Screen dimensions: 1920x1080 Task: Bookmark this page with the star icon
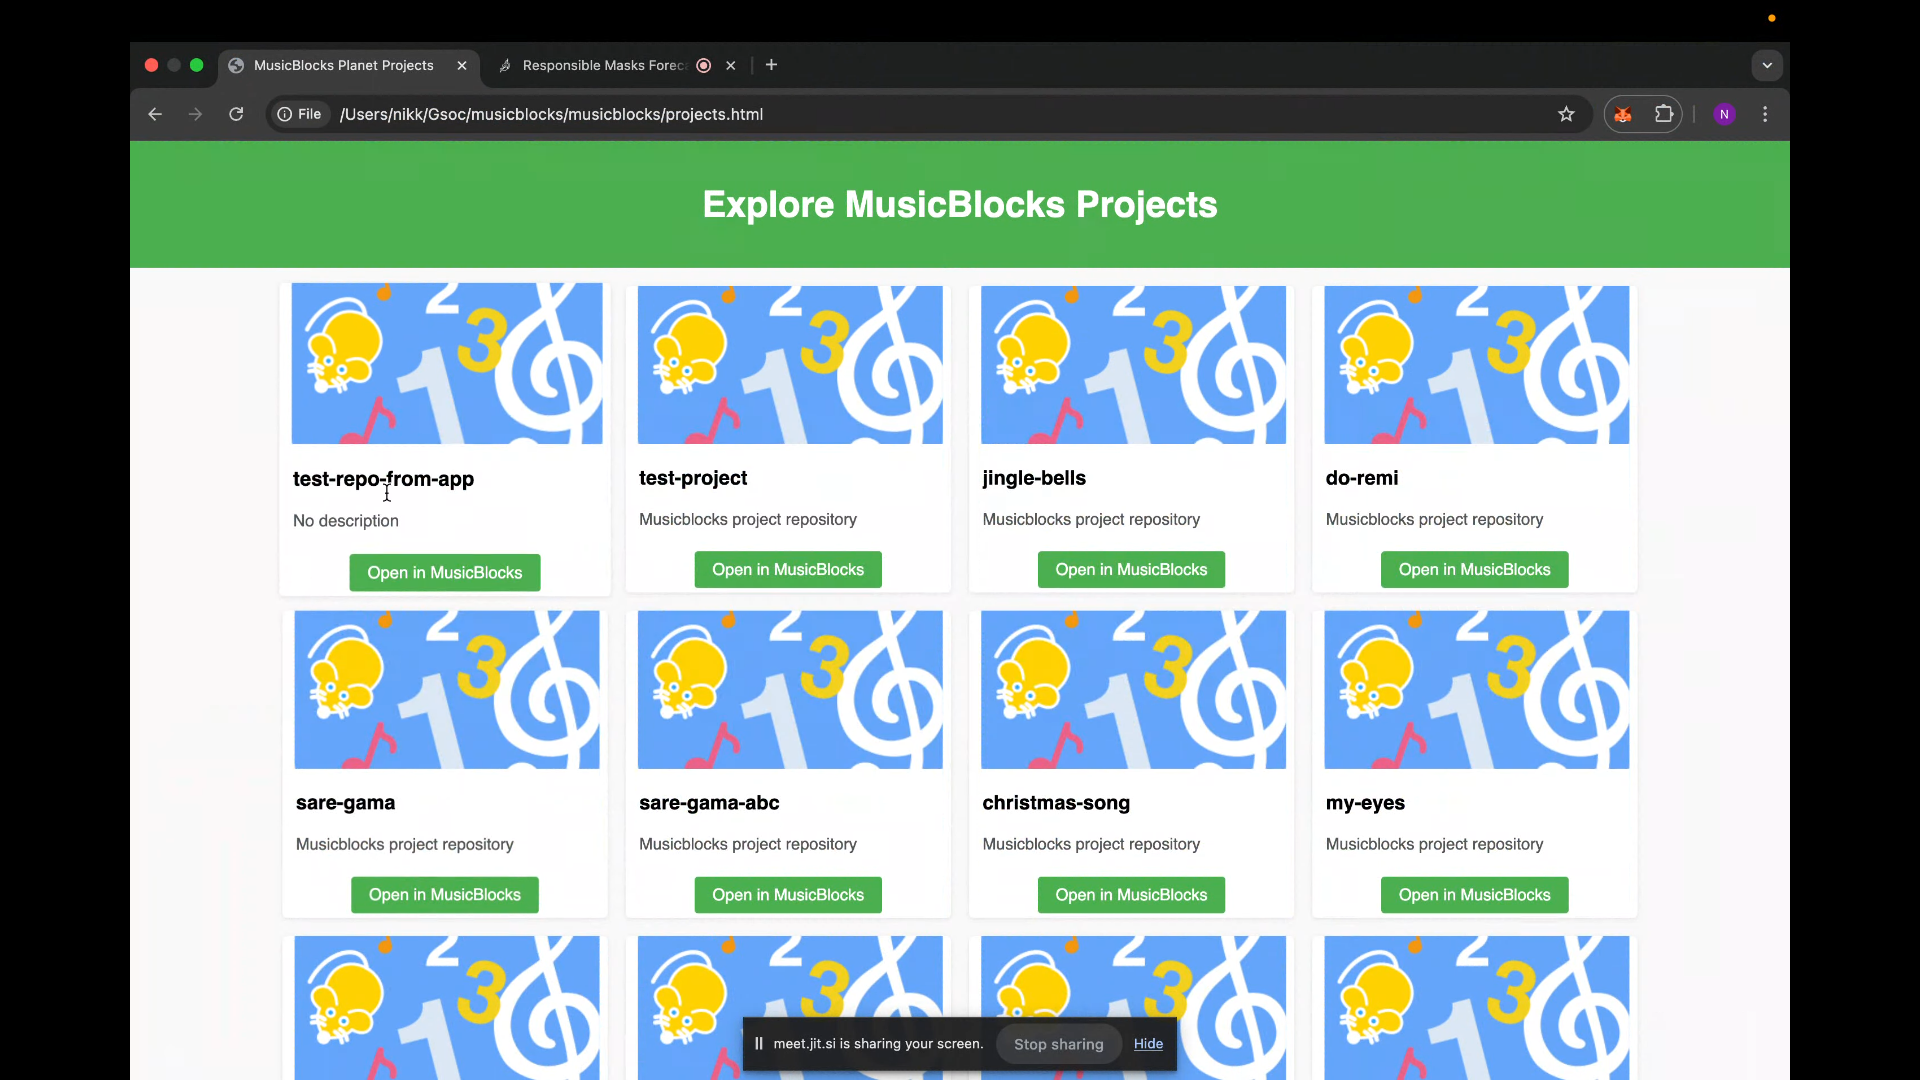(x=1566, y=114)
